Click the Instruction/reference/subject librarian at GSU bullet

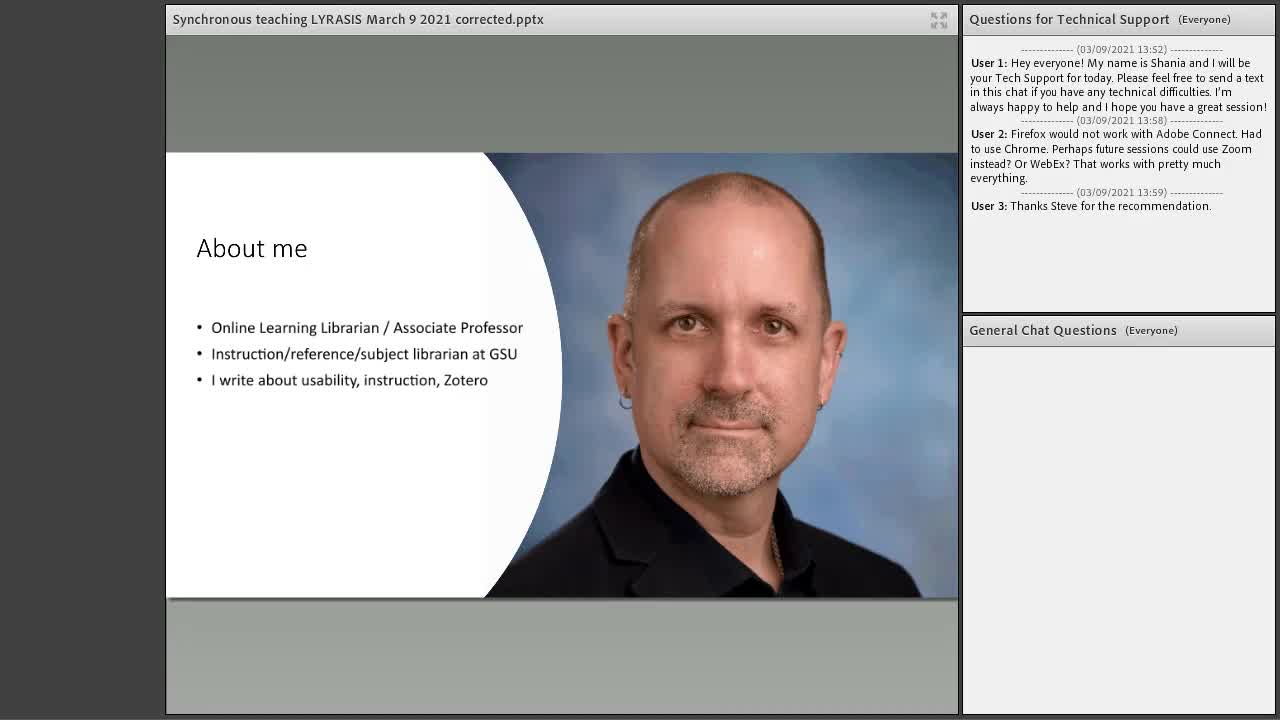point(357,354)
